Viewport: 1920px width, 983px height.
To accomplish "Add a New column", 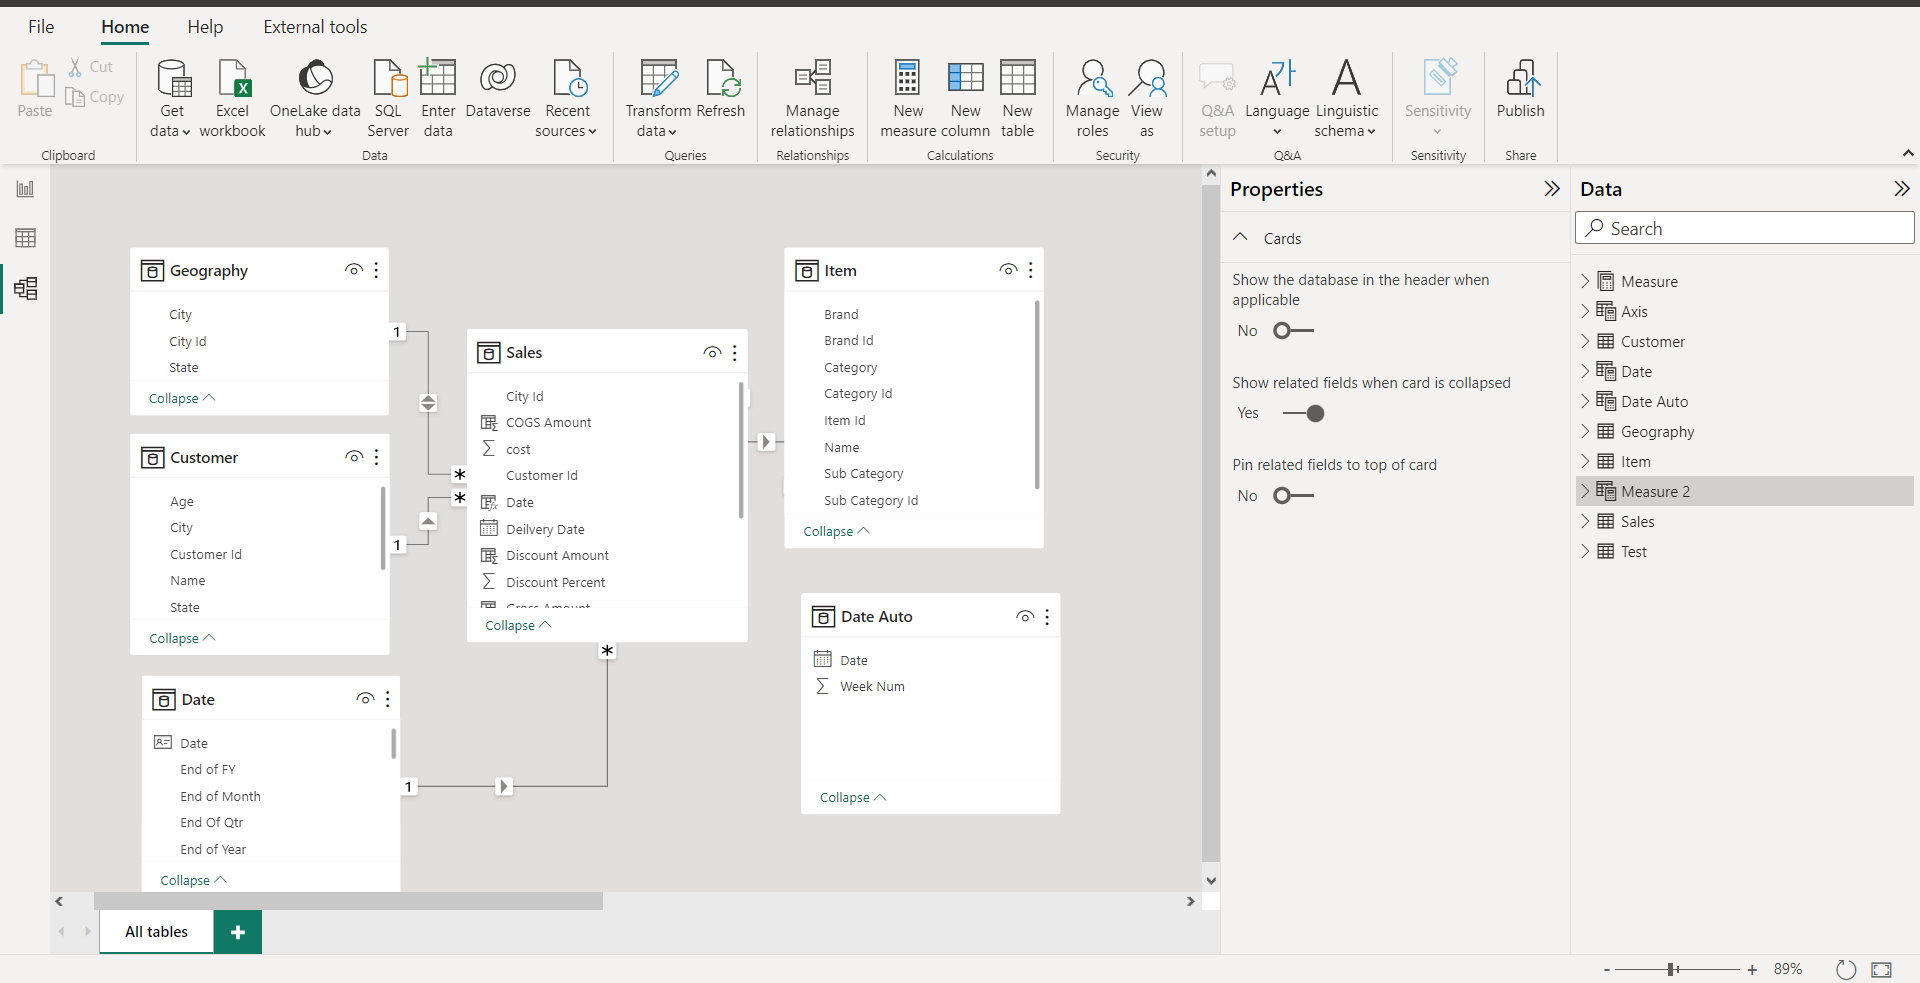I will click(x=966, y=98).
